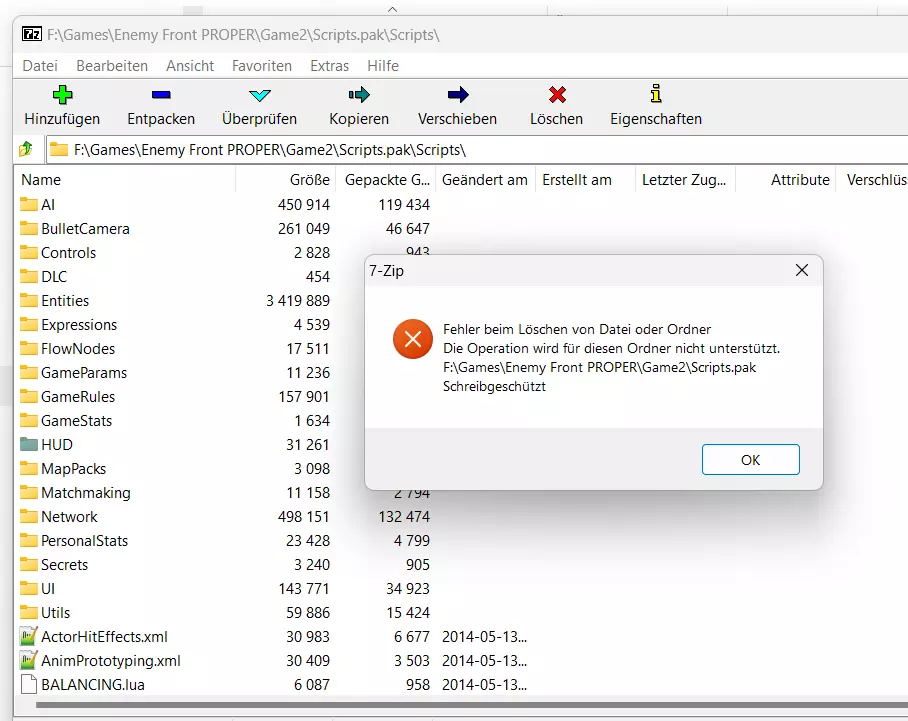Confirm the error dialog with OK
908x721 pixels.
point(750,460)
